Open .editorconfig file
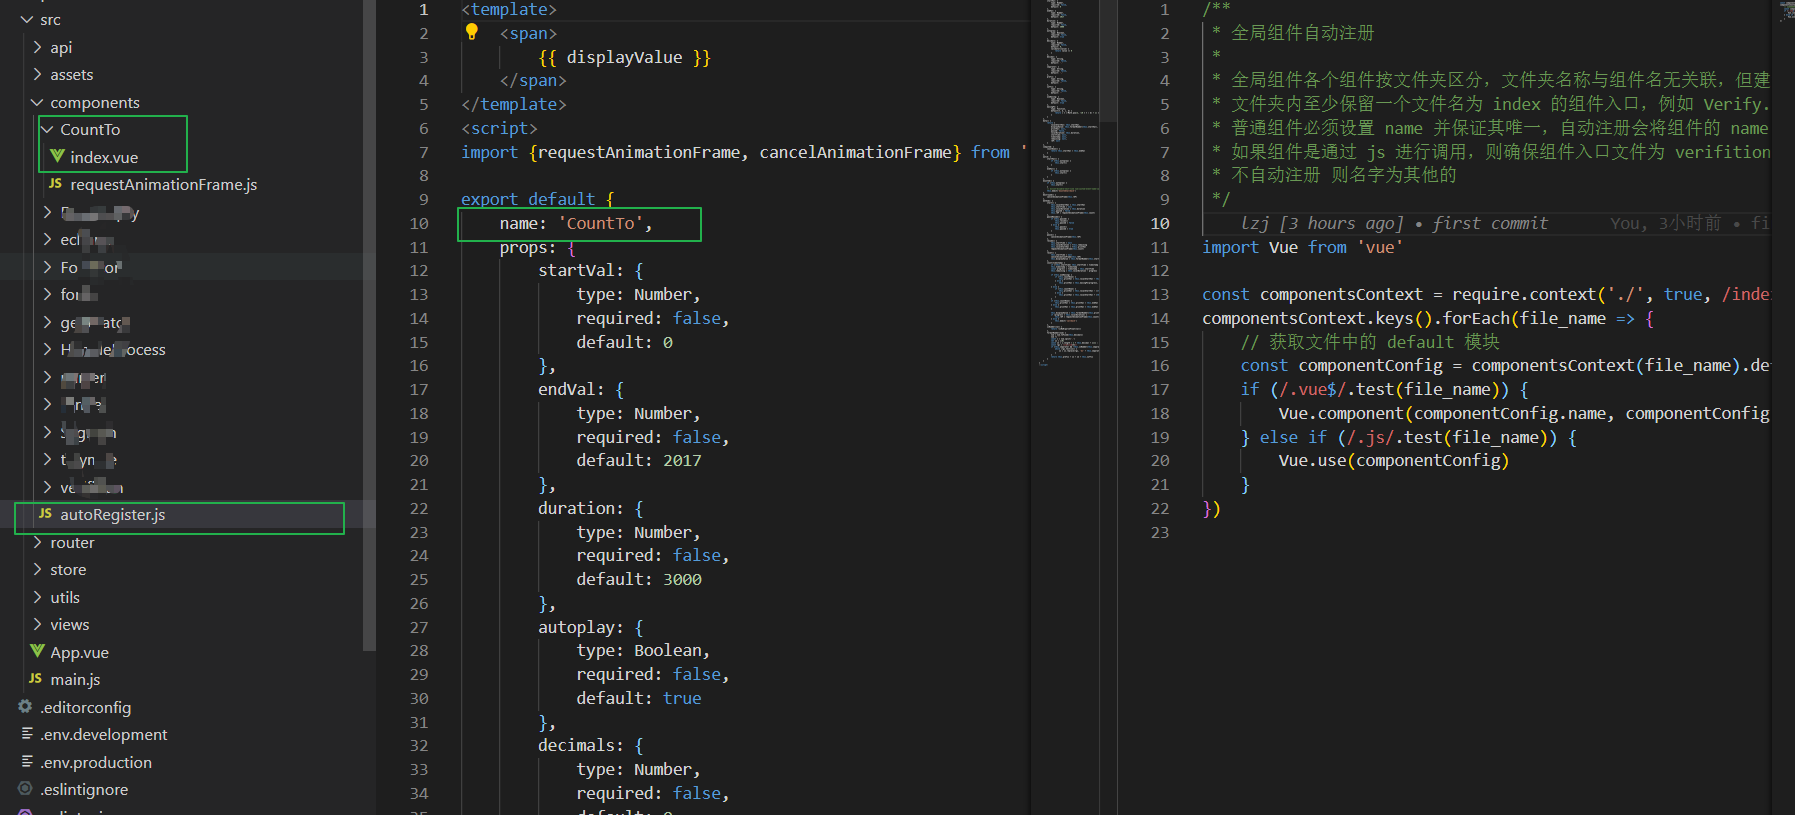 pos(86,708)
